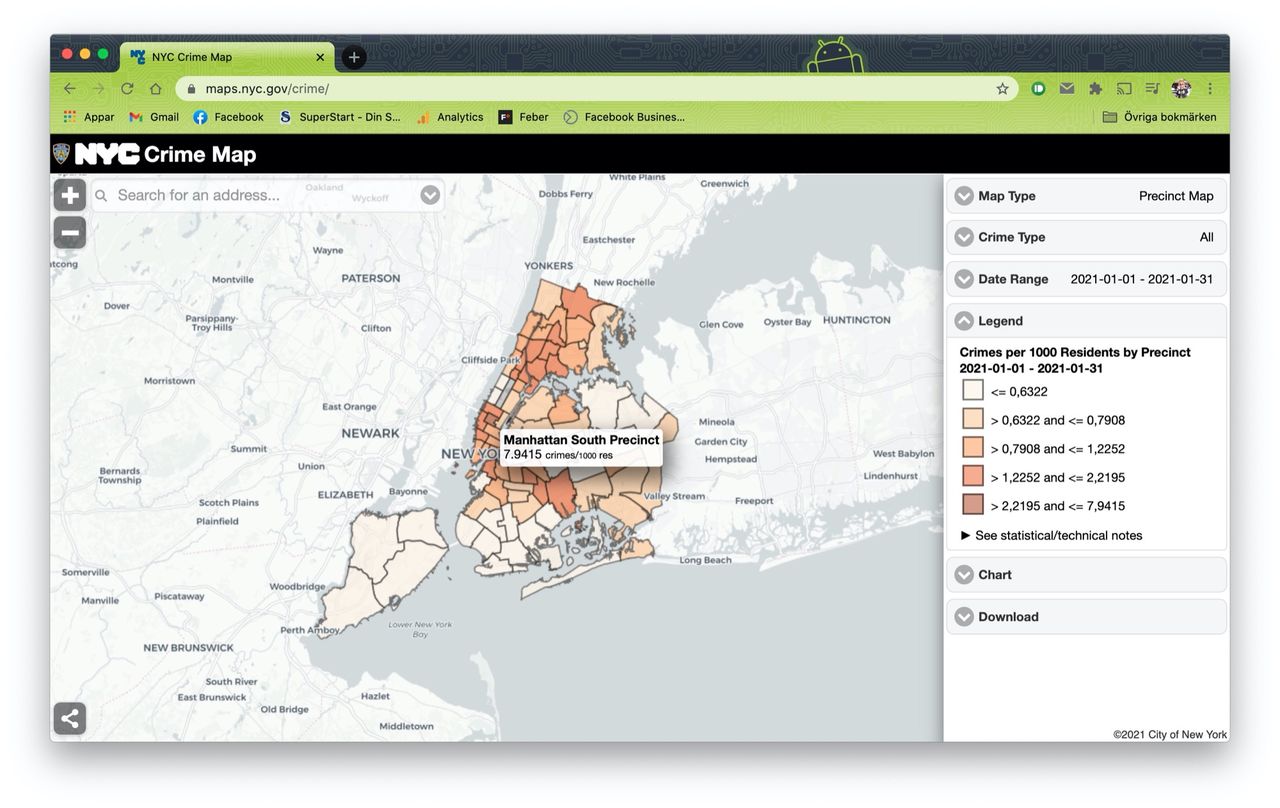The height and width of the screenshot is (808, 1280).
Task: Click the darkest legend color swatch
Action: pyautogui.click(x=973, y=505)
